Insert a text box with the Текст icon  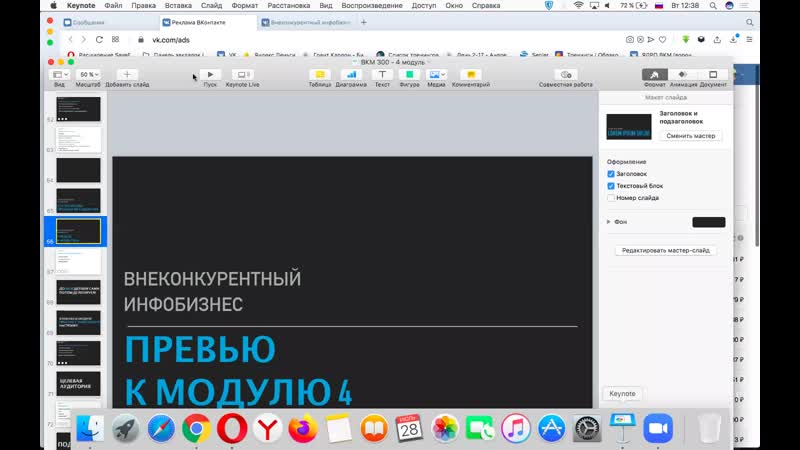pyautogui.click(x=382, y=74)
